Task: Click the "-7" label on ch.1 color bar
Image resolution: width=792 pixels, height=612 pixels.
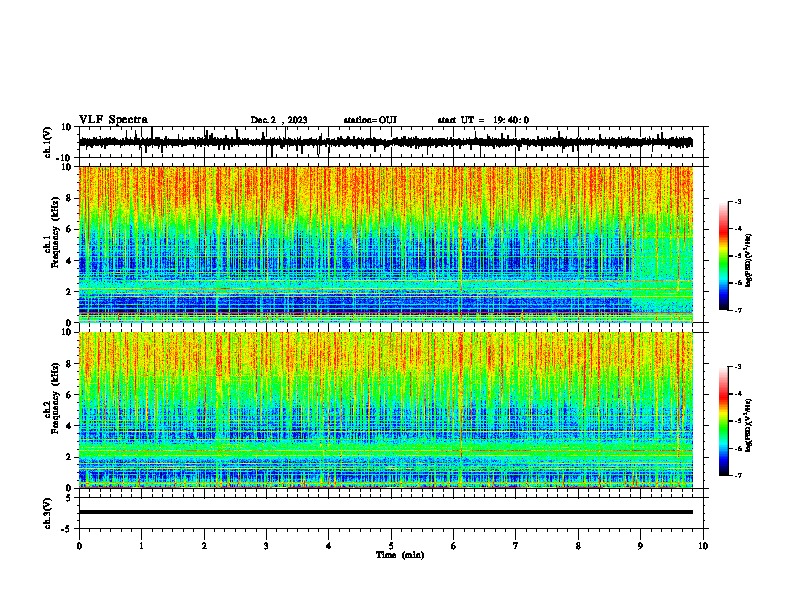Action: pyautogui.click(x=738, y=311)
